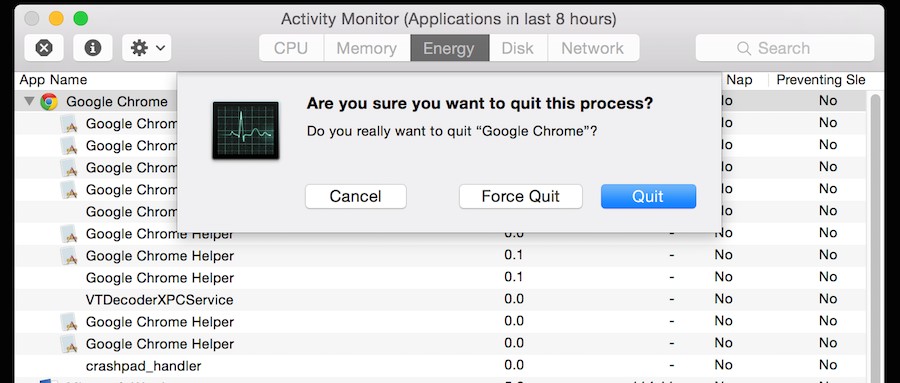This screenshot has width=900, height=383.
Task: Click the Search field
Action: click(785, 48)
